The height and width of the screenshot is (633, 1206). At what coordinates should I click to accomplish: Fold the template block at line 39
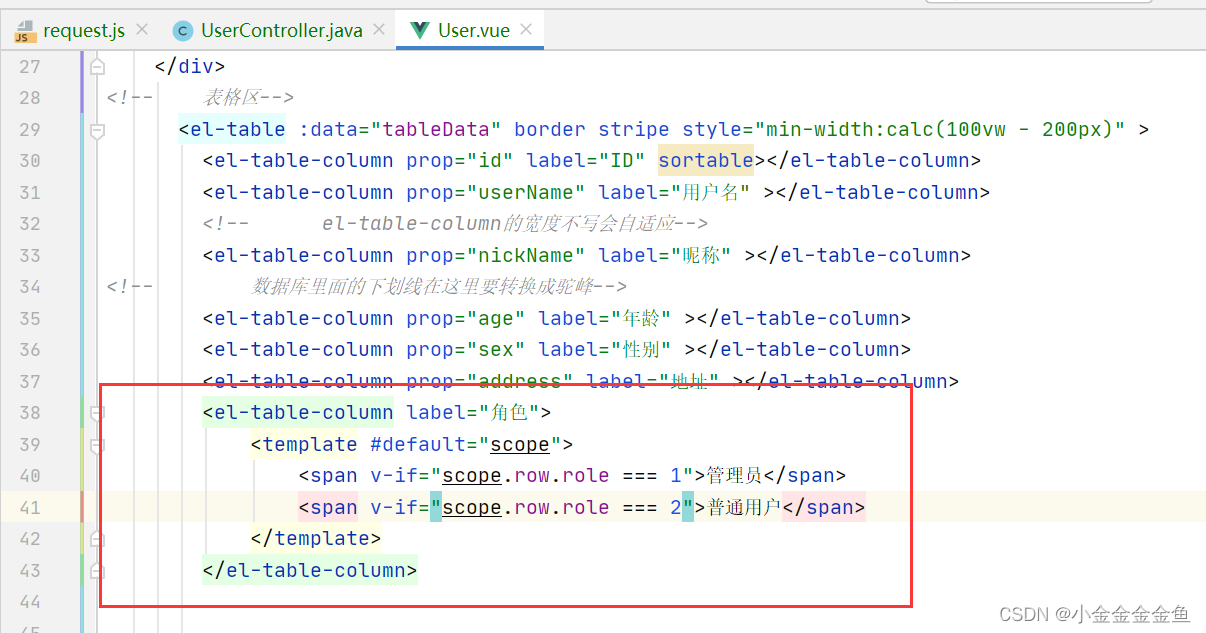(97, 445)
